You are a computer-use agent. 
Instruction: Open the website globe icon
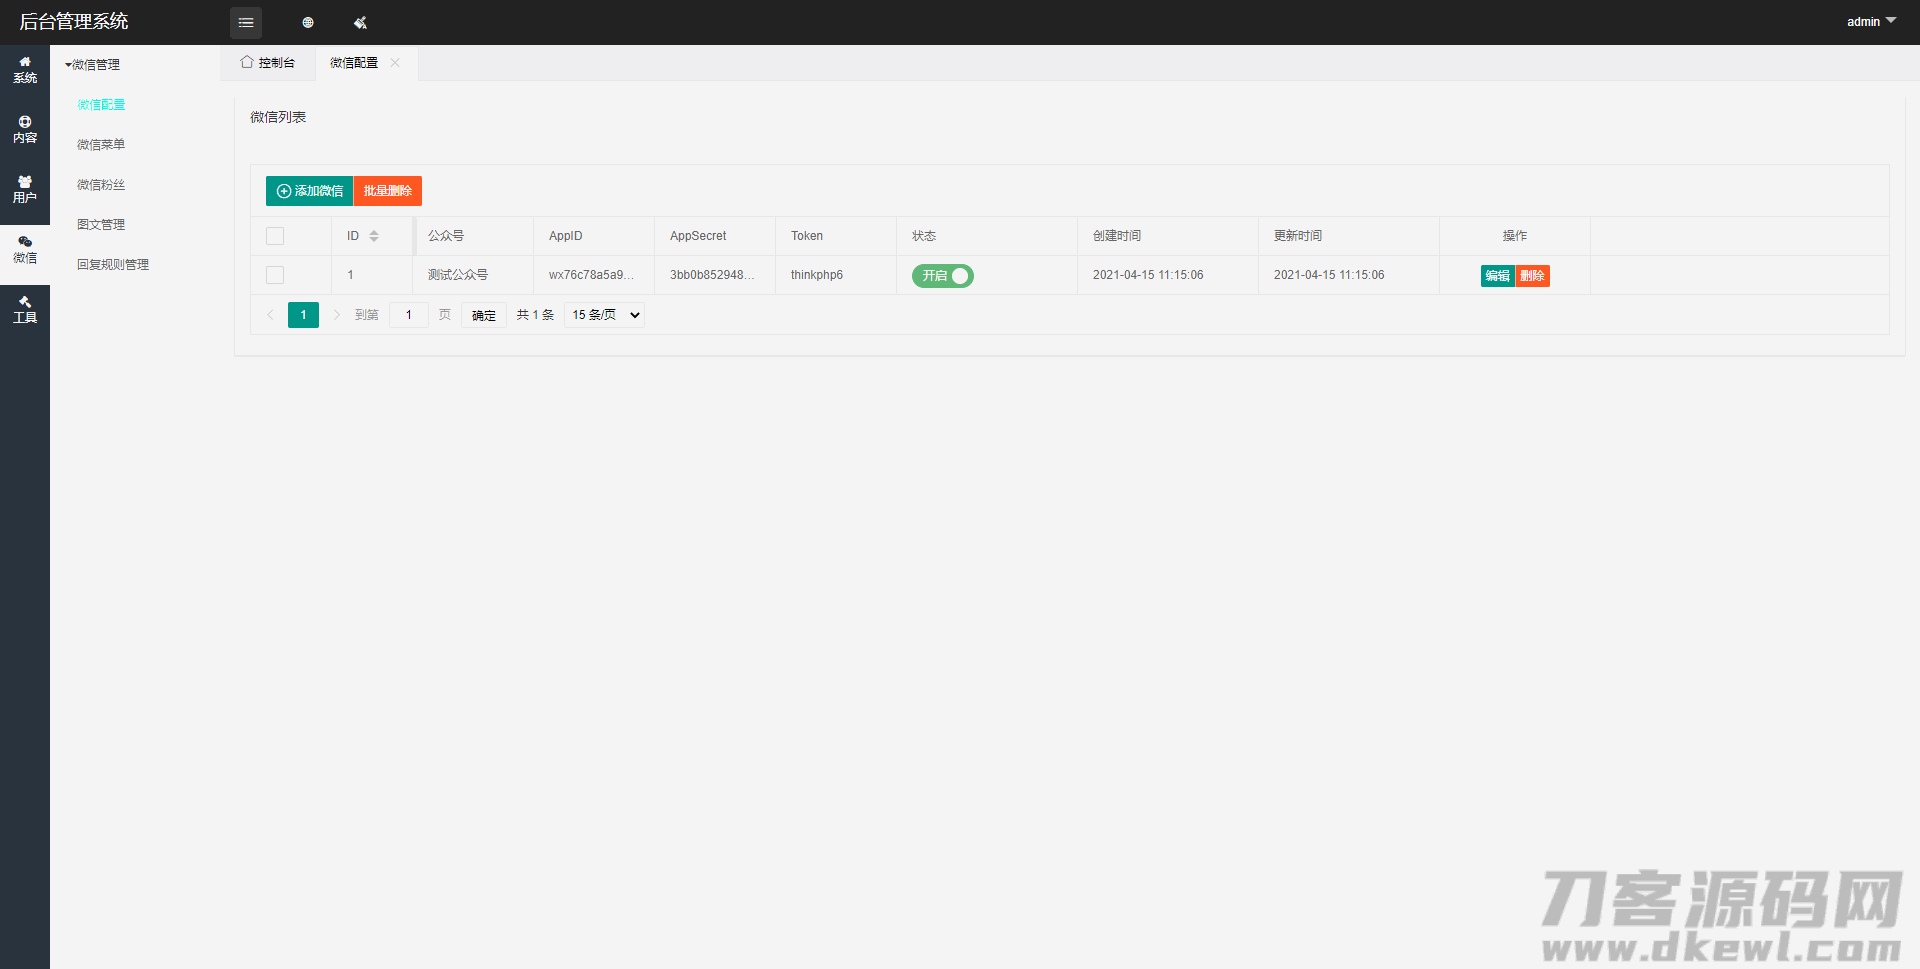click(308, 22)
